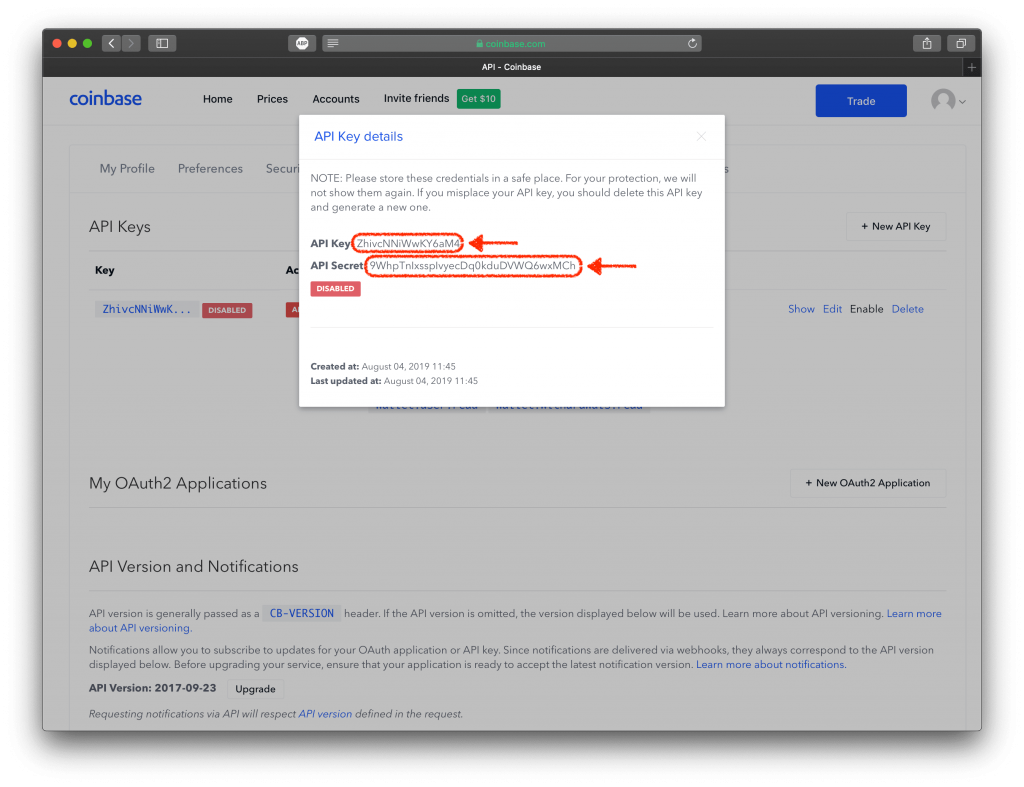Click the CB-VERSION code label
Image resolution: width=1024 pixels, height=787 pixels.
pos(302,613)
